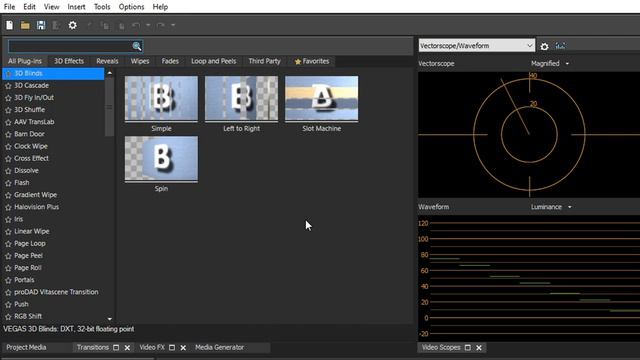Screen dimensions: 640x360
Task: Star the Barn Door transition
Action: point(8,134)
